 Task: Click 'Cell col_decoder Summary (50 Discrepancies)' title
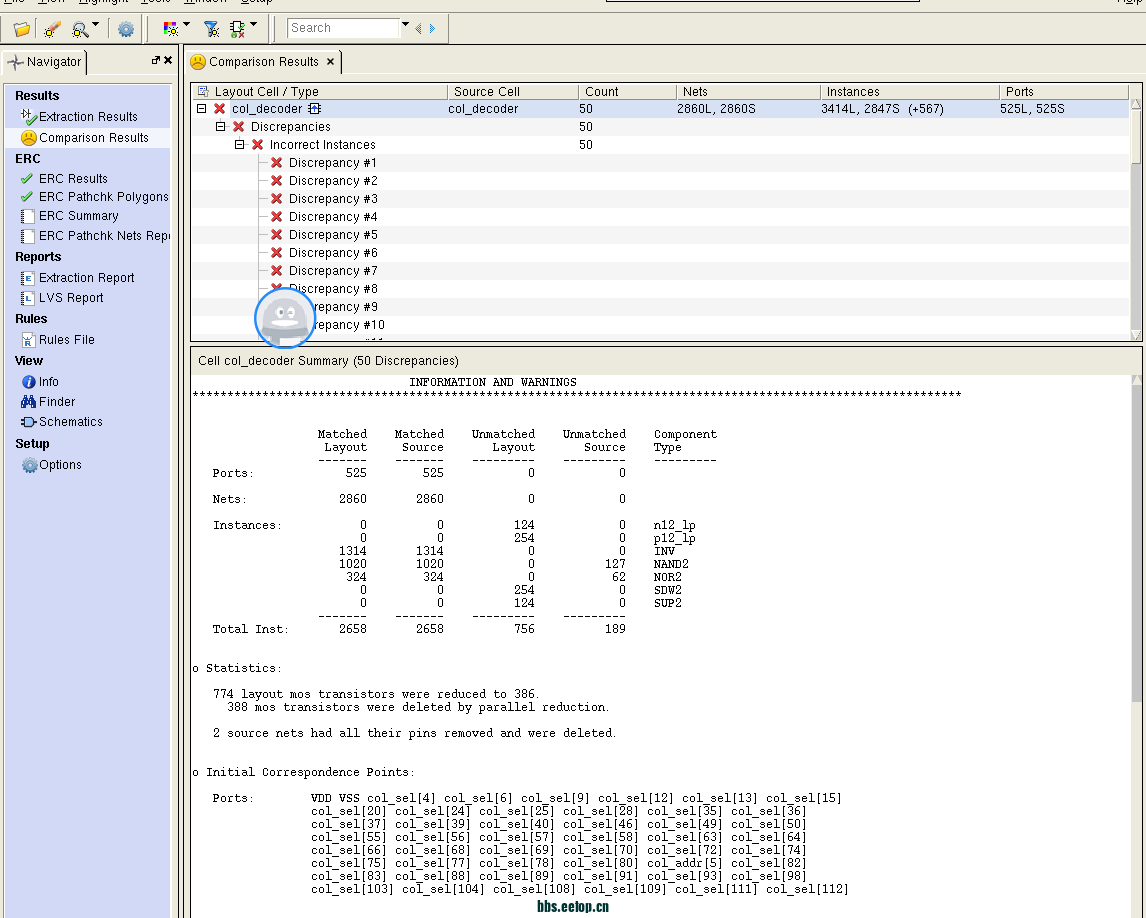pos(328,361)
